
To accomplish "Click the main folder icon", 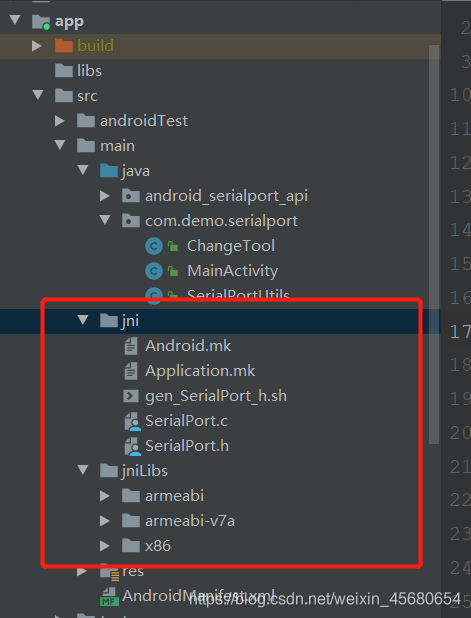I will pyautogui.click(x=86, y=146).
